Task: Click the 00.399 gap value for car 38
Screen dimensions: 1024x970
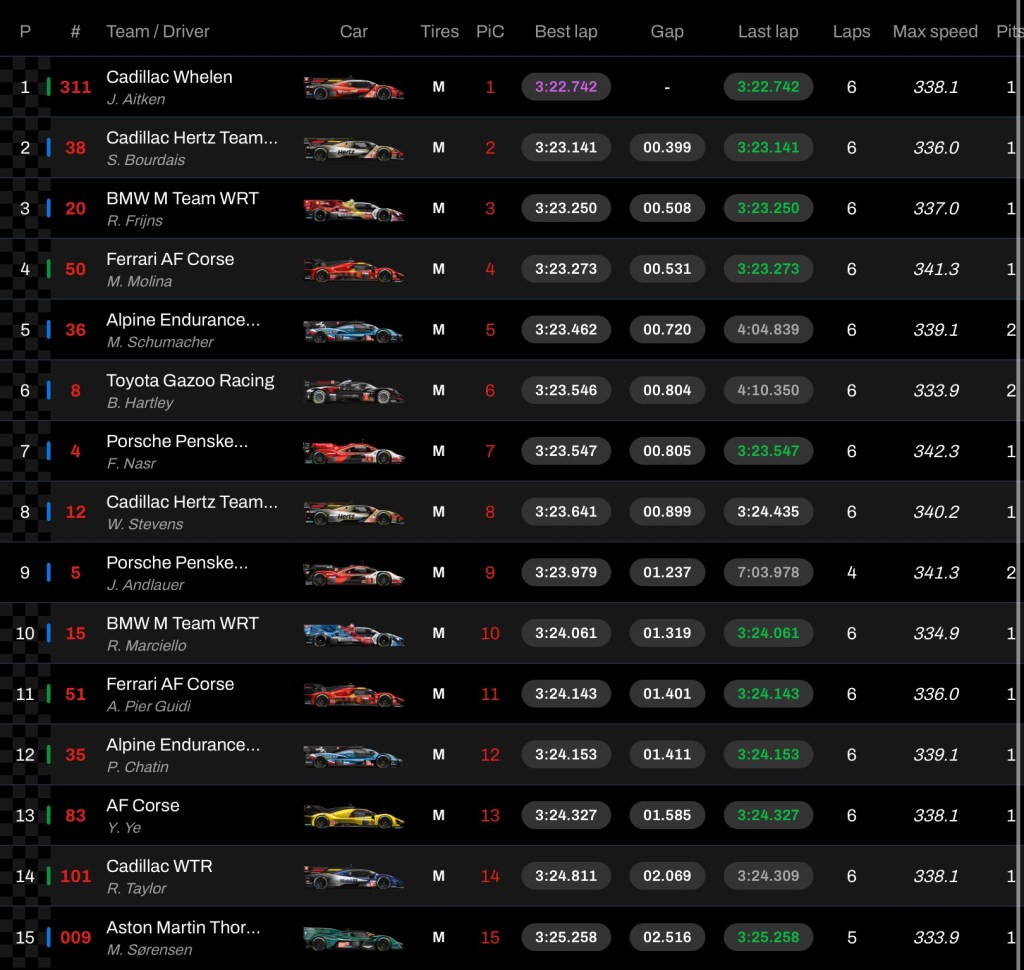Action: click(667, 148)
